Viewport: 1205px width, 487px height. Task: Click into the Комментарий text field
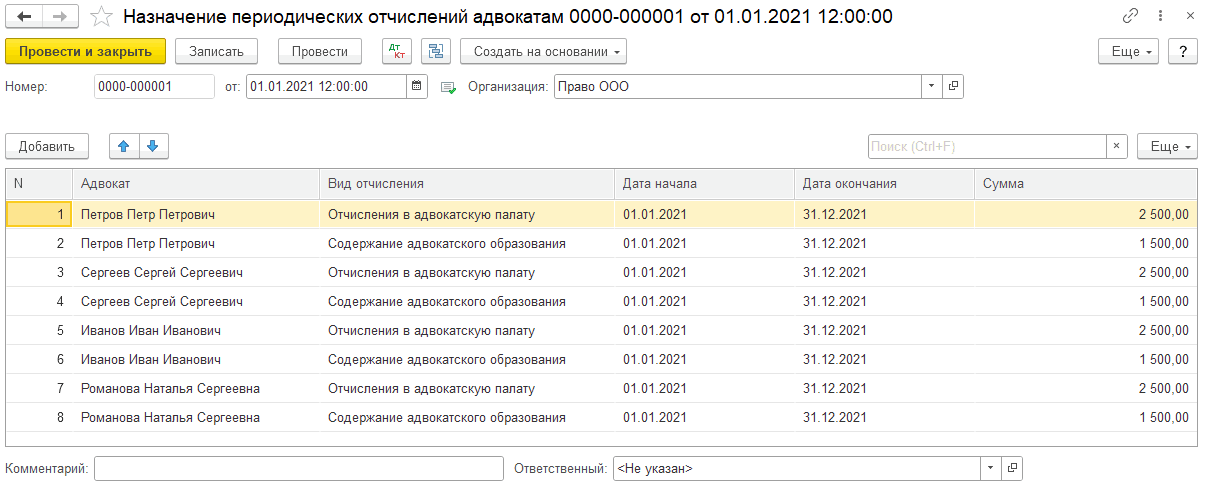coord(299,468)
